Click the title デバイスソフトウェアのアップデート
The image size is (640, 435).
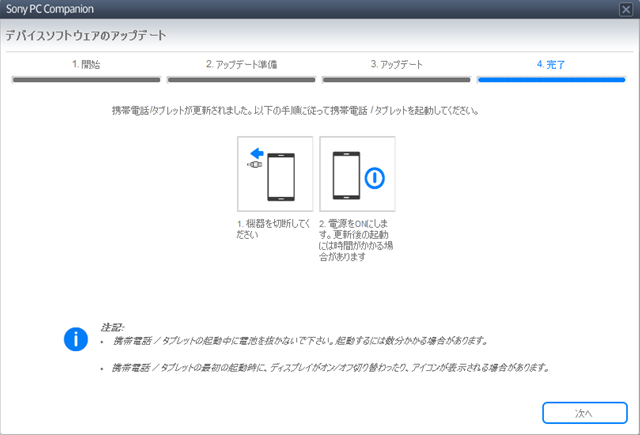86,36
